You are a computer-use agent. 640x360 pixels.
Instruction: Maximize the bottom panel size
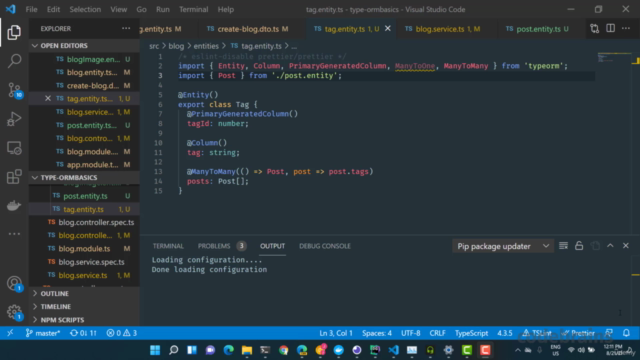610,246
